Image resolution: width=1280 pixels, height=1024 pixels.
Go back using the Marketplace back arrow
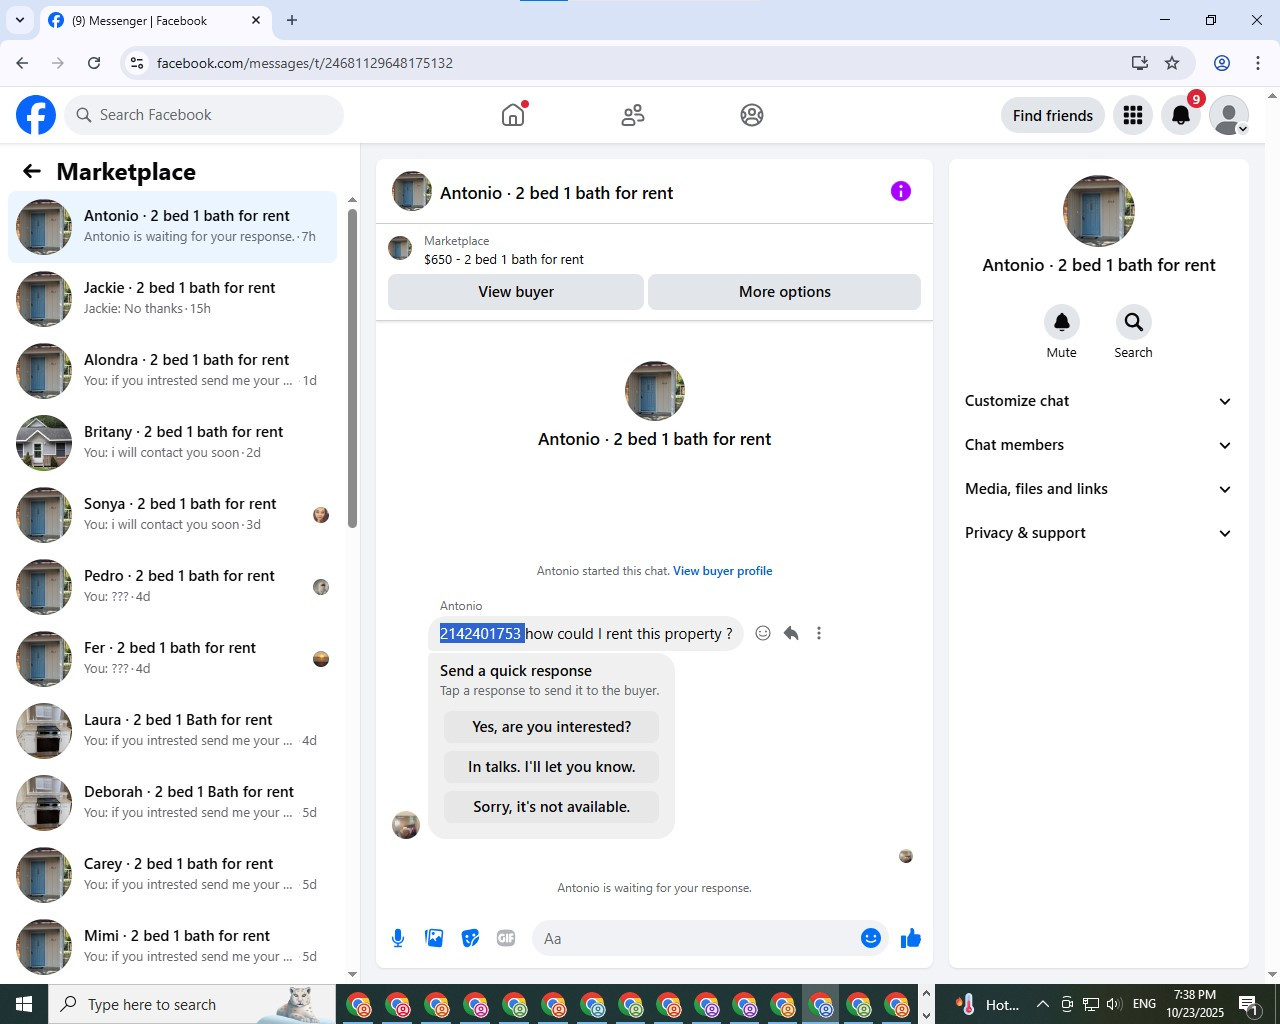[x=32, y=171]
